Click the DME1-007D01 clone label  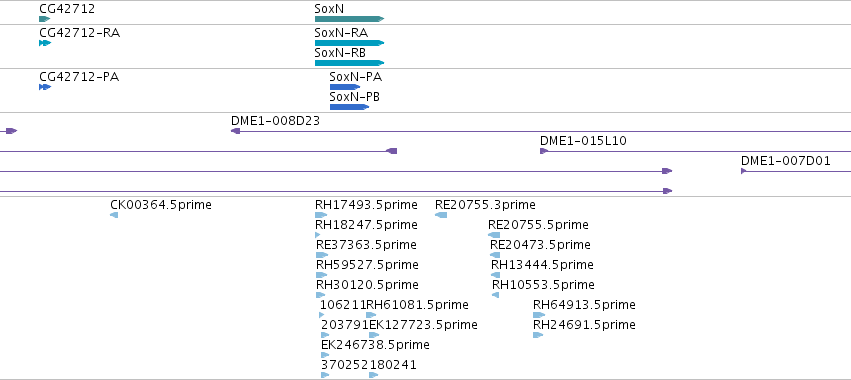[x=785, y=161]
